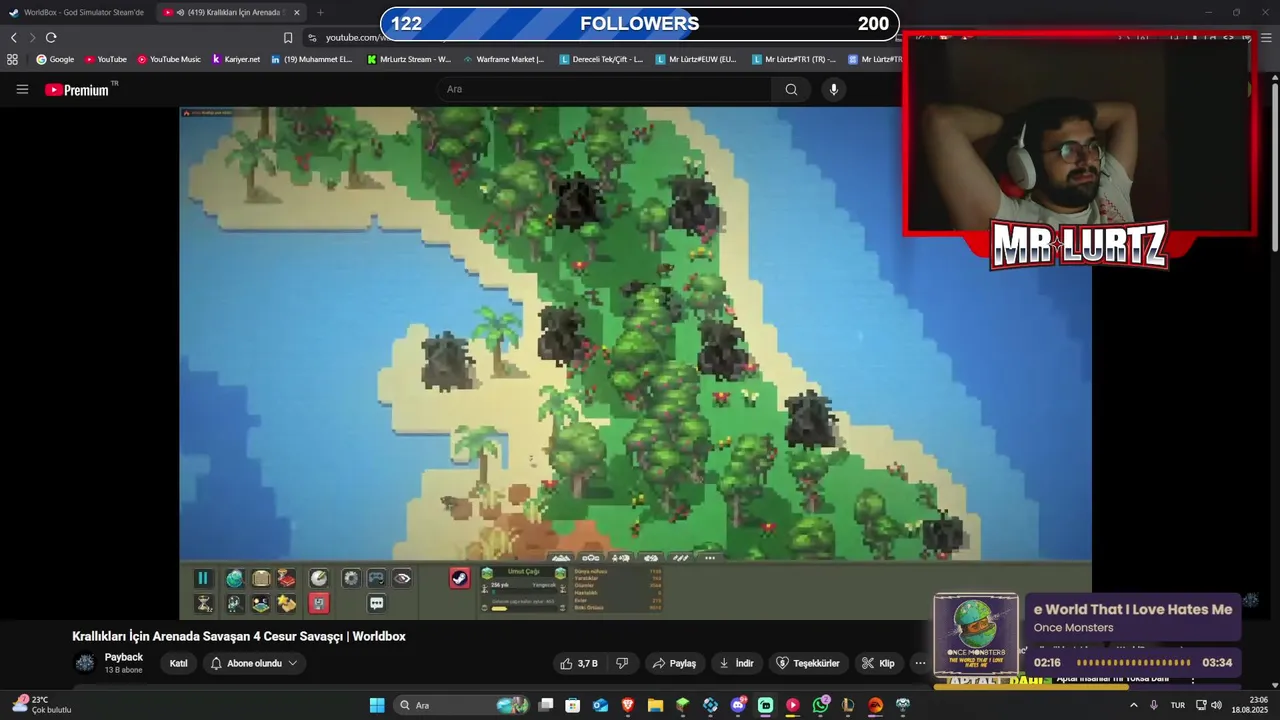Click the hourglass speed icon in game toolbar
Screen dimensions: 1280x720
point(203,603)
